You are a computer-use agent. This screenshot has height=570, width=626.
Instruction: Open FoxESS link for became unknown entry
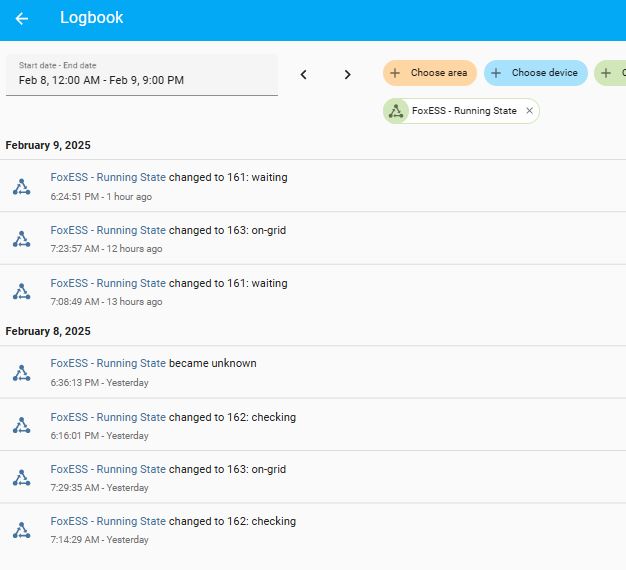(108, 364)
